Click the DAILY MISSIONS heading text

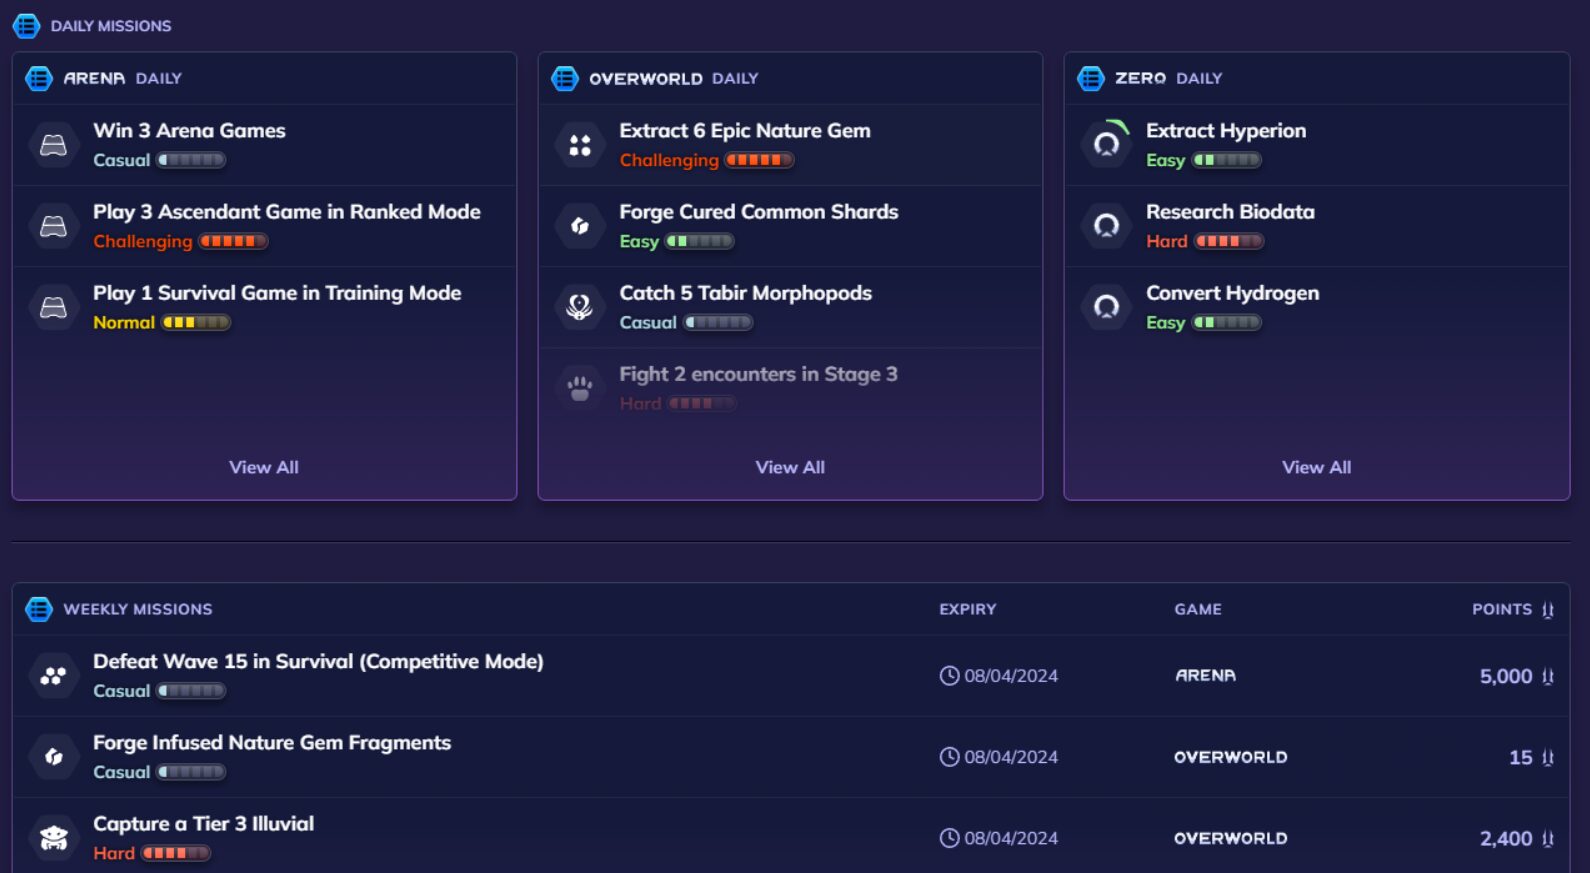point(111,26)
